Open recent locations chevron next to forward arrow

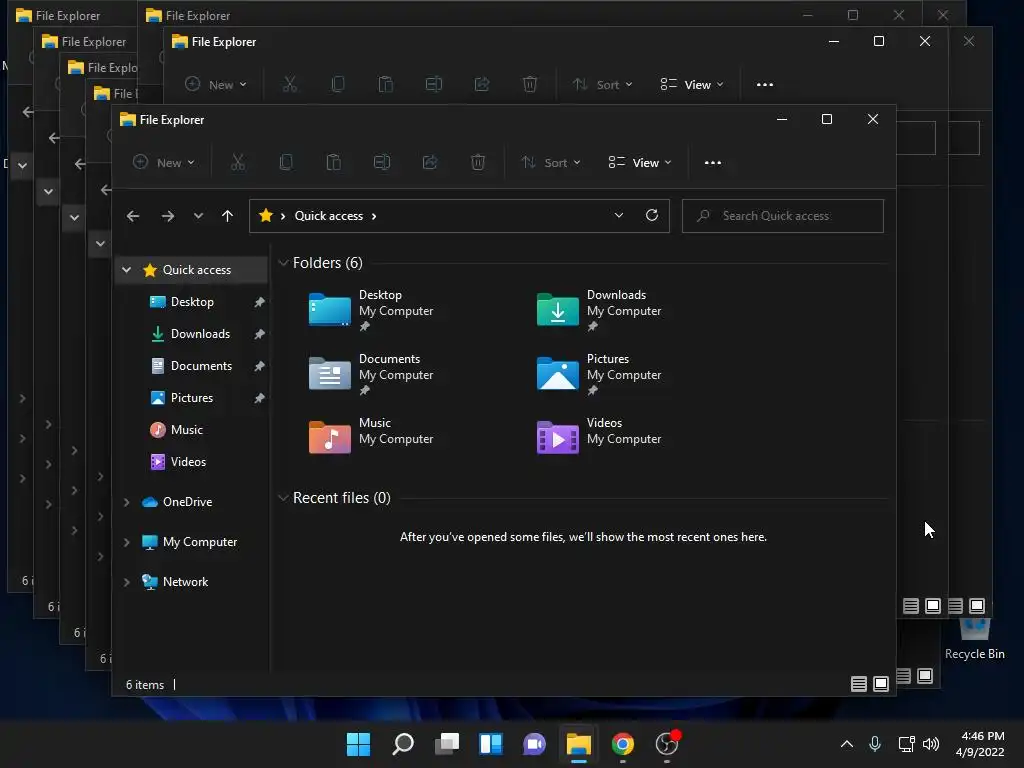pyautogui.click(x=198, y=216)
